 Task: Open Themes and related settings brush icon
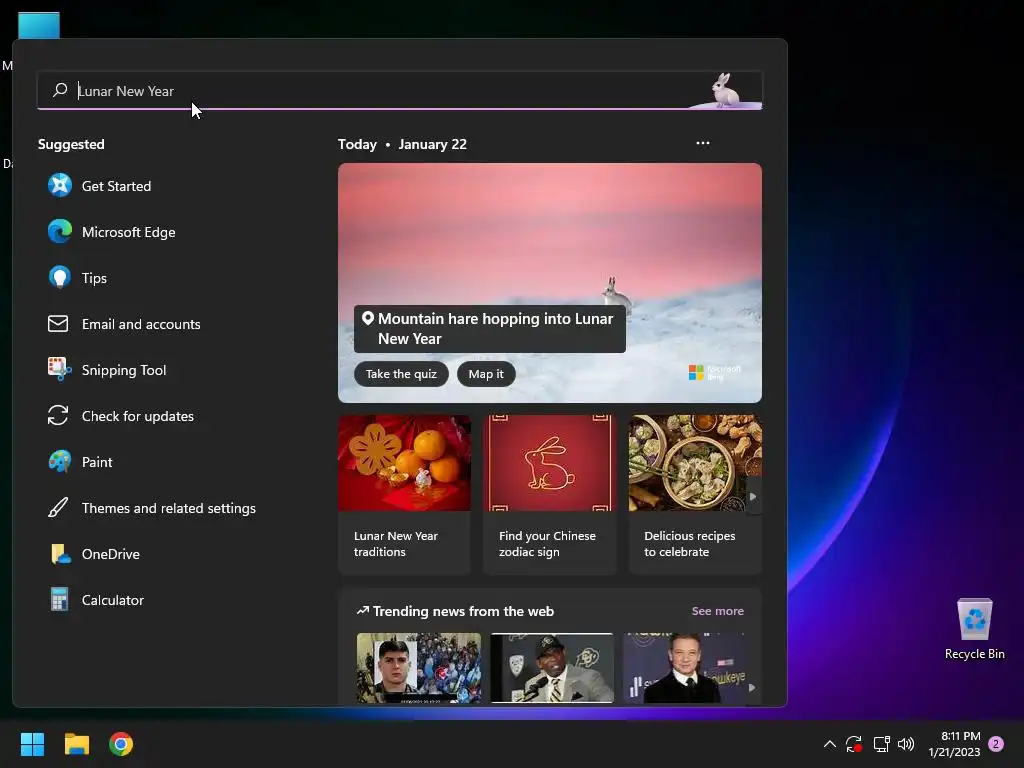pyautogui.click(x=58, y=507)
